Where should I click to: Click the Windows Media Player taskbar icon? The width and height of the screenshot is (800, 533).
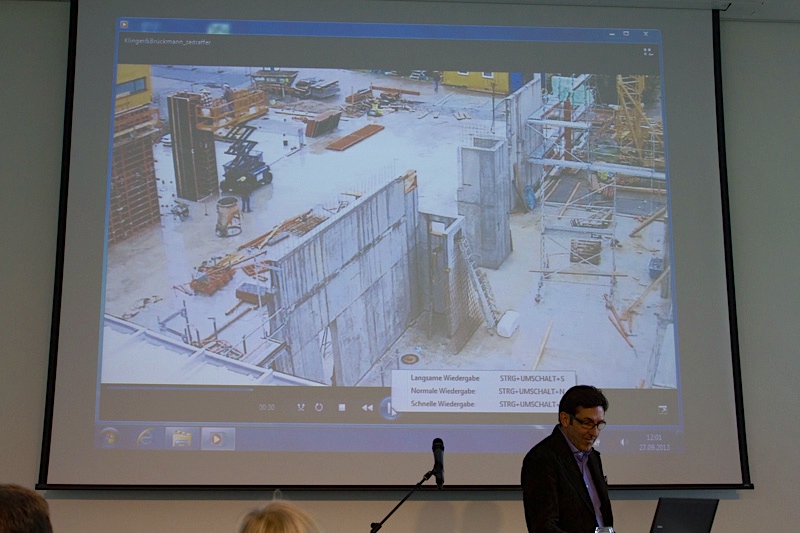click(x=217, y=438)
